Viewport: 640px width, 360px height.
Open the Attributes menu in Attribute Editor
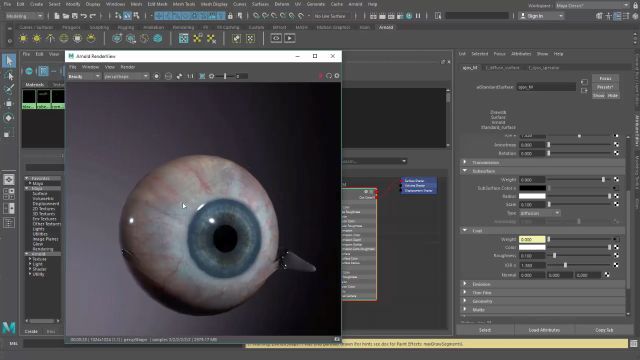pos(521,54)
